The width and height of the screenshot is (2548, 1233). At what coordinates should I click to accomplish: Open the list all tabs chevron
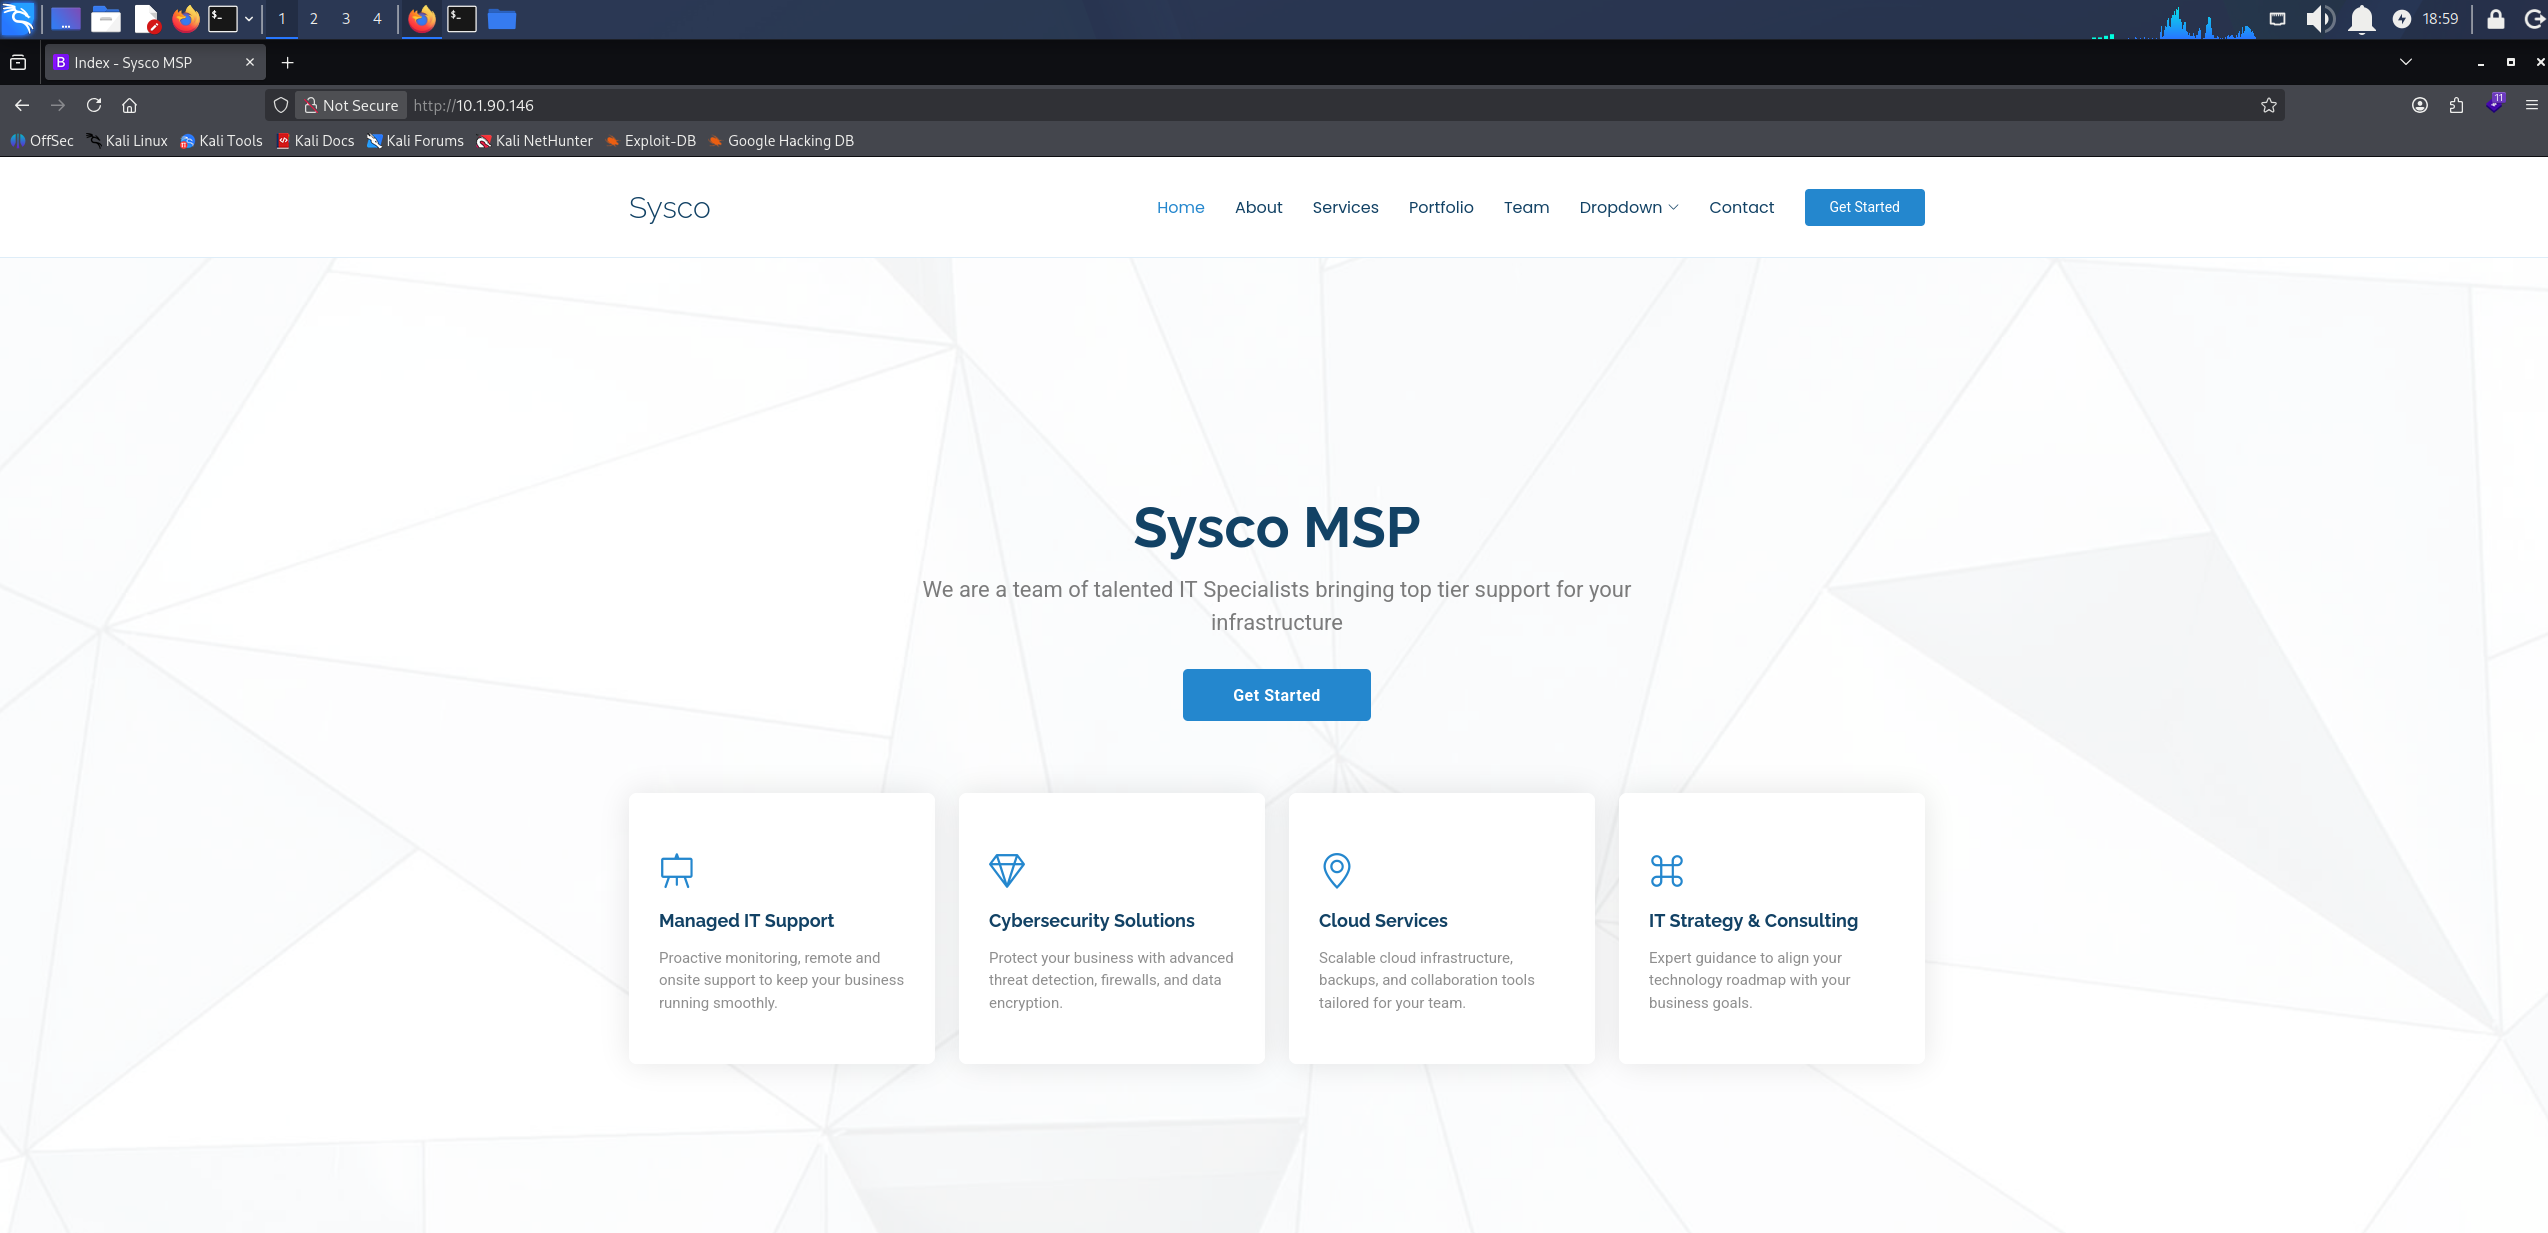[x=2406, y=62]
